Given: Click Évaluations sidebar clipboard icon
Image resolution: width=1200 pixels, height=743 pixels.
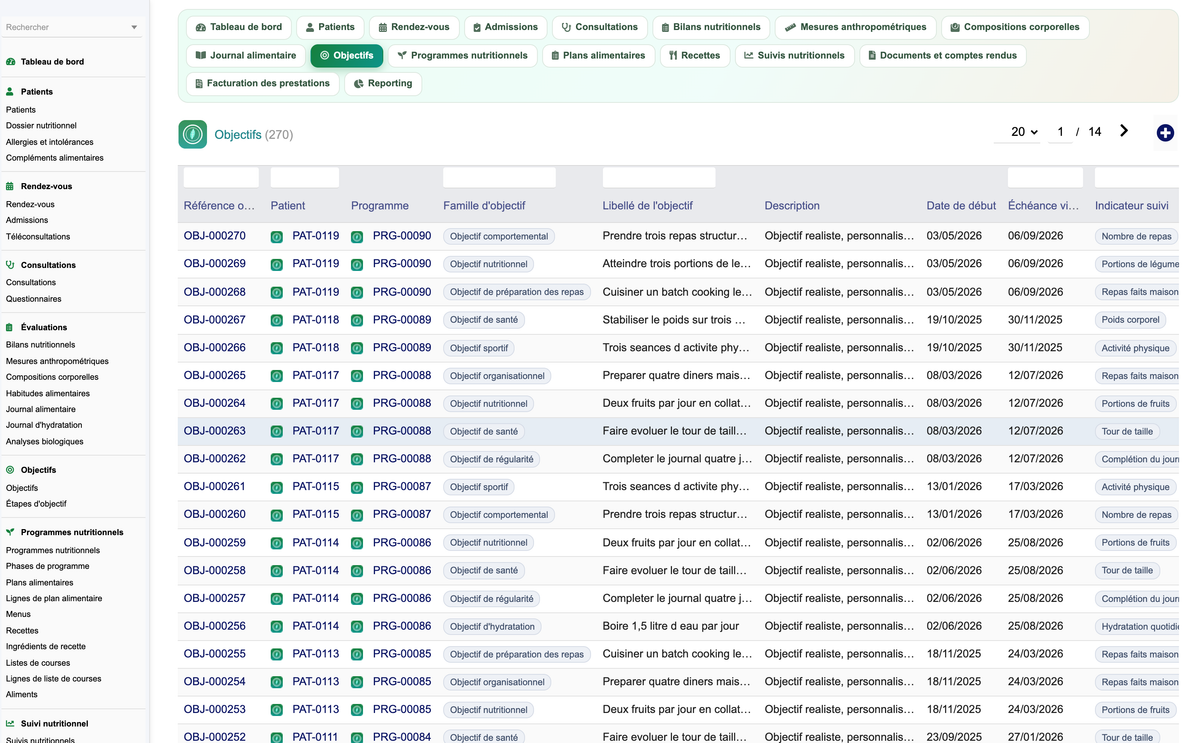Looking at the screenshot, I should (10, 327).
